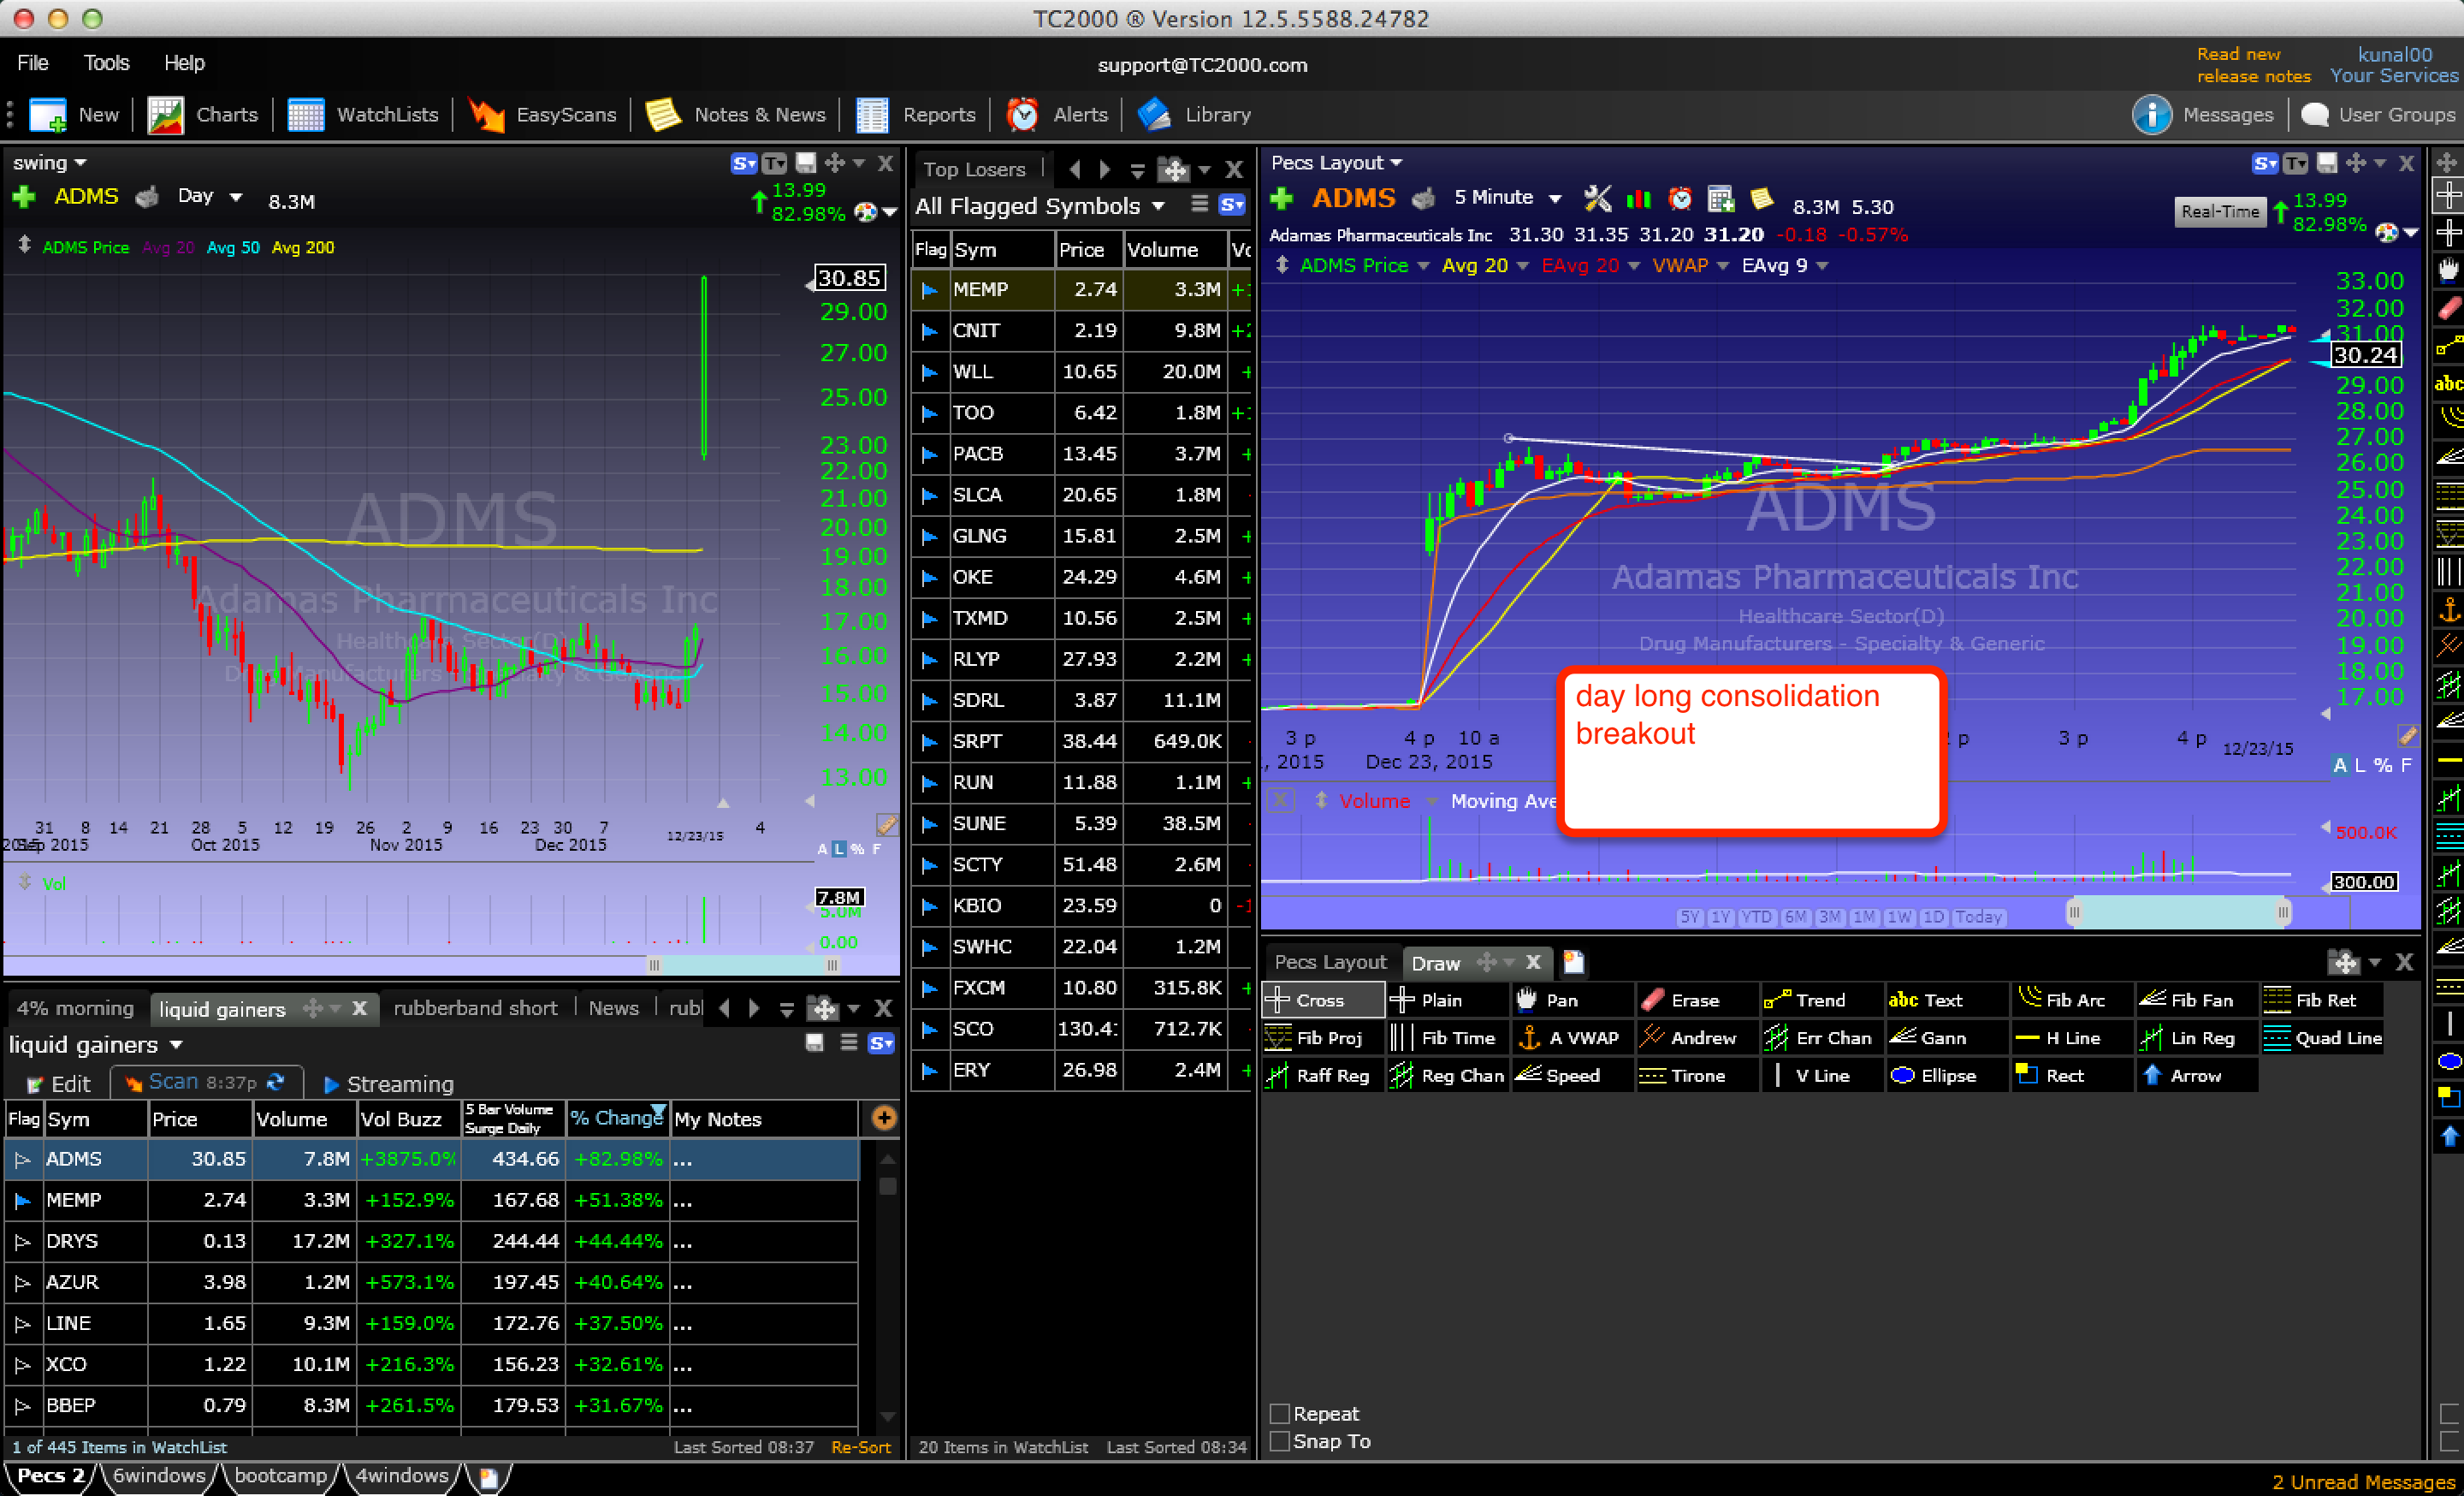Select the Fib Fan drawing tool

(2195, 999)
